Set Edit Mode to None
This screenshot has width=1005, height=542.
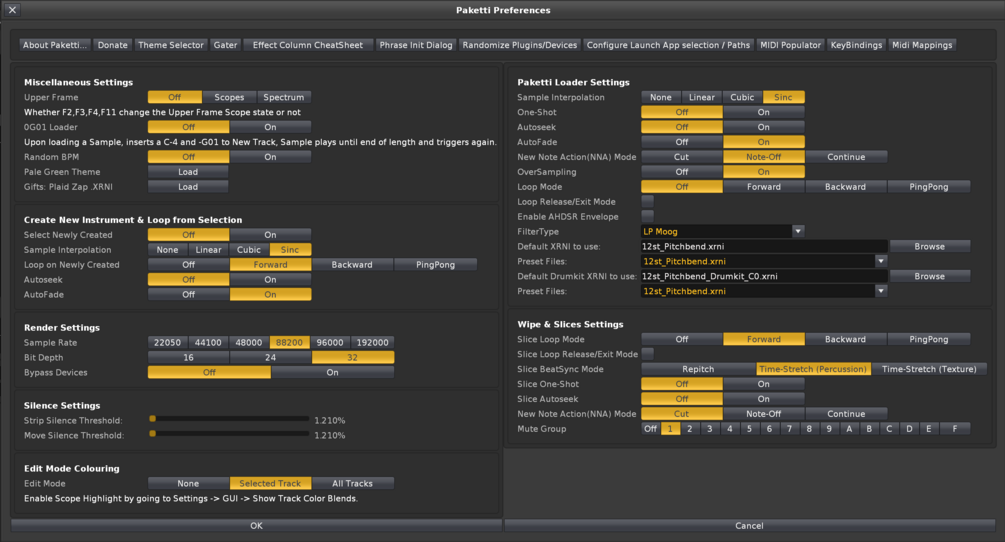pos(188,484)
